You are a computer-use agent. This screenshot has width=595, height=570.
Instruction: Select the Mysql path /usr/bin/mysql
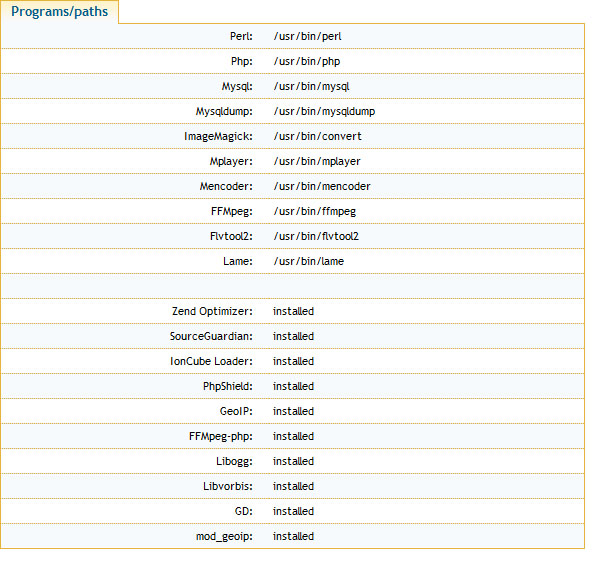point(311,87)
